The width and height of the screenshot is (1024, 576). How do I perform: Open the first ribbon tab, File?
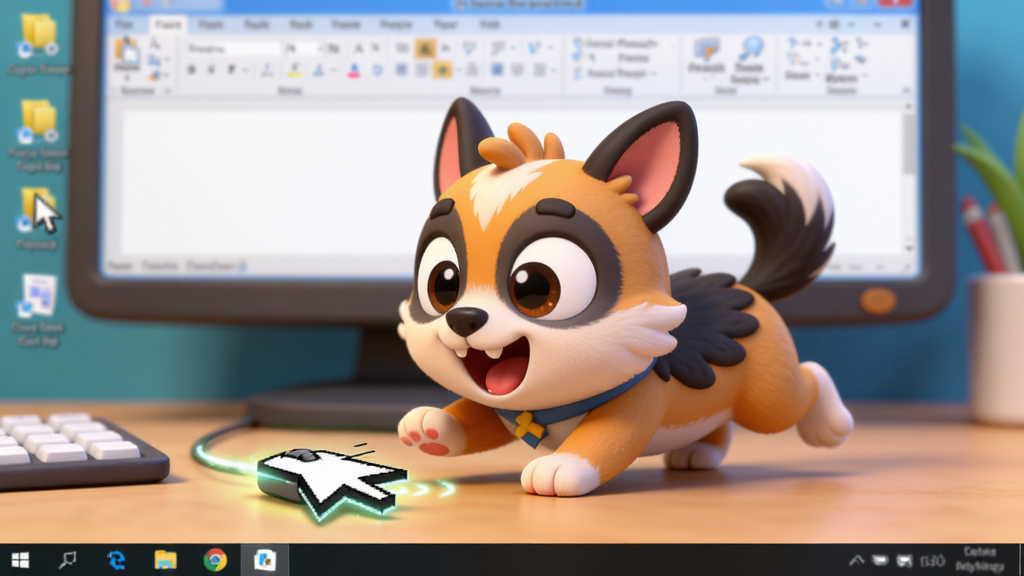[x=124, y=24]
